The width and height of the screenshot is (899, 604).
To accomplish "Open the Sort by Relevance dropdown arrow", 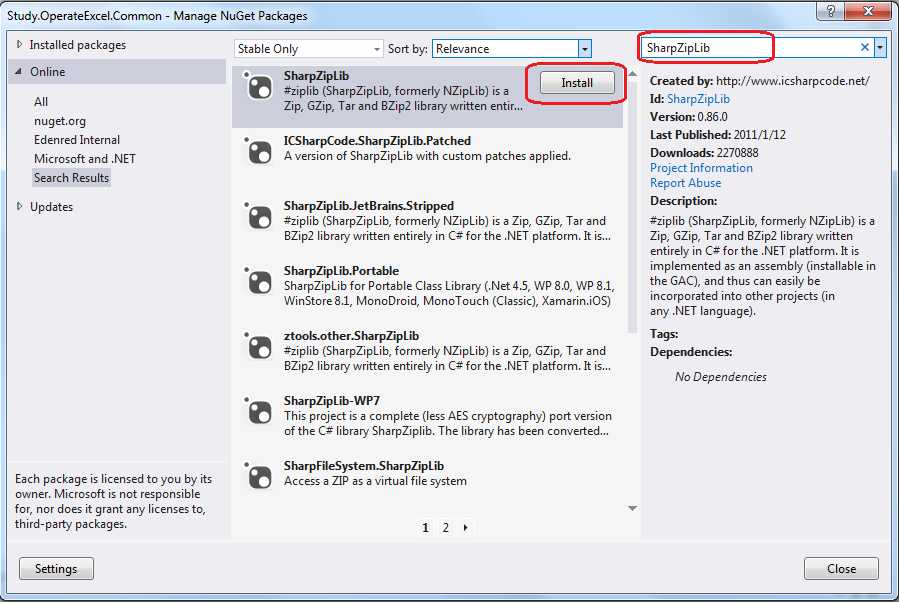I will 584,49.
